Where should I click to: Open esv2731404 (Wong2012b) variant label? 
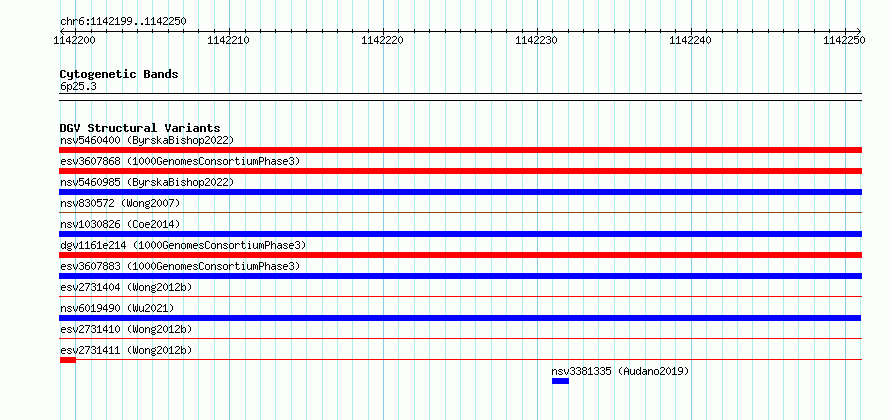coord(126,287)
